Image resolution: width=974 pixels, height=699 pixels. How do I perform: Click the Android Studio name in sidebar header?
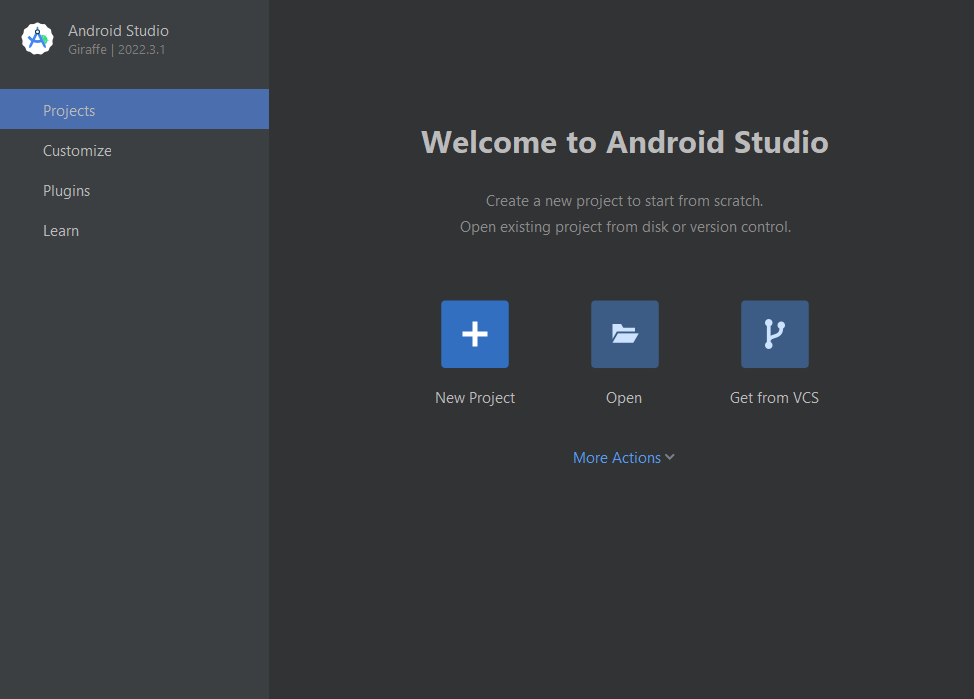(x=118, y=31)
